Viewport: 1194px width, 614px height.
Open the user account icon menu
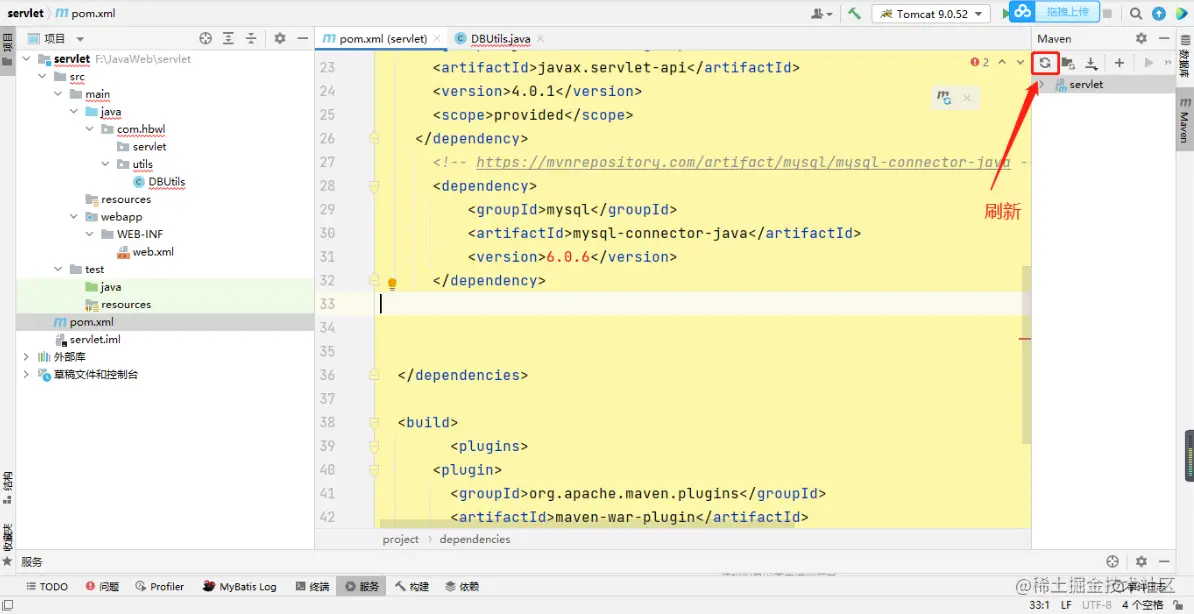(822, 13)
